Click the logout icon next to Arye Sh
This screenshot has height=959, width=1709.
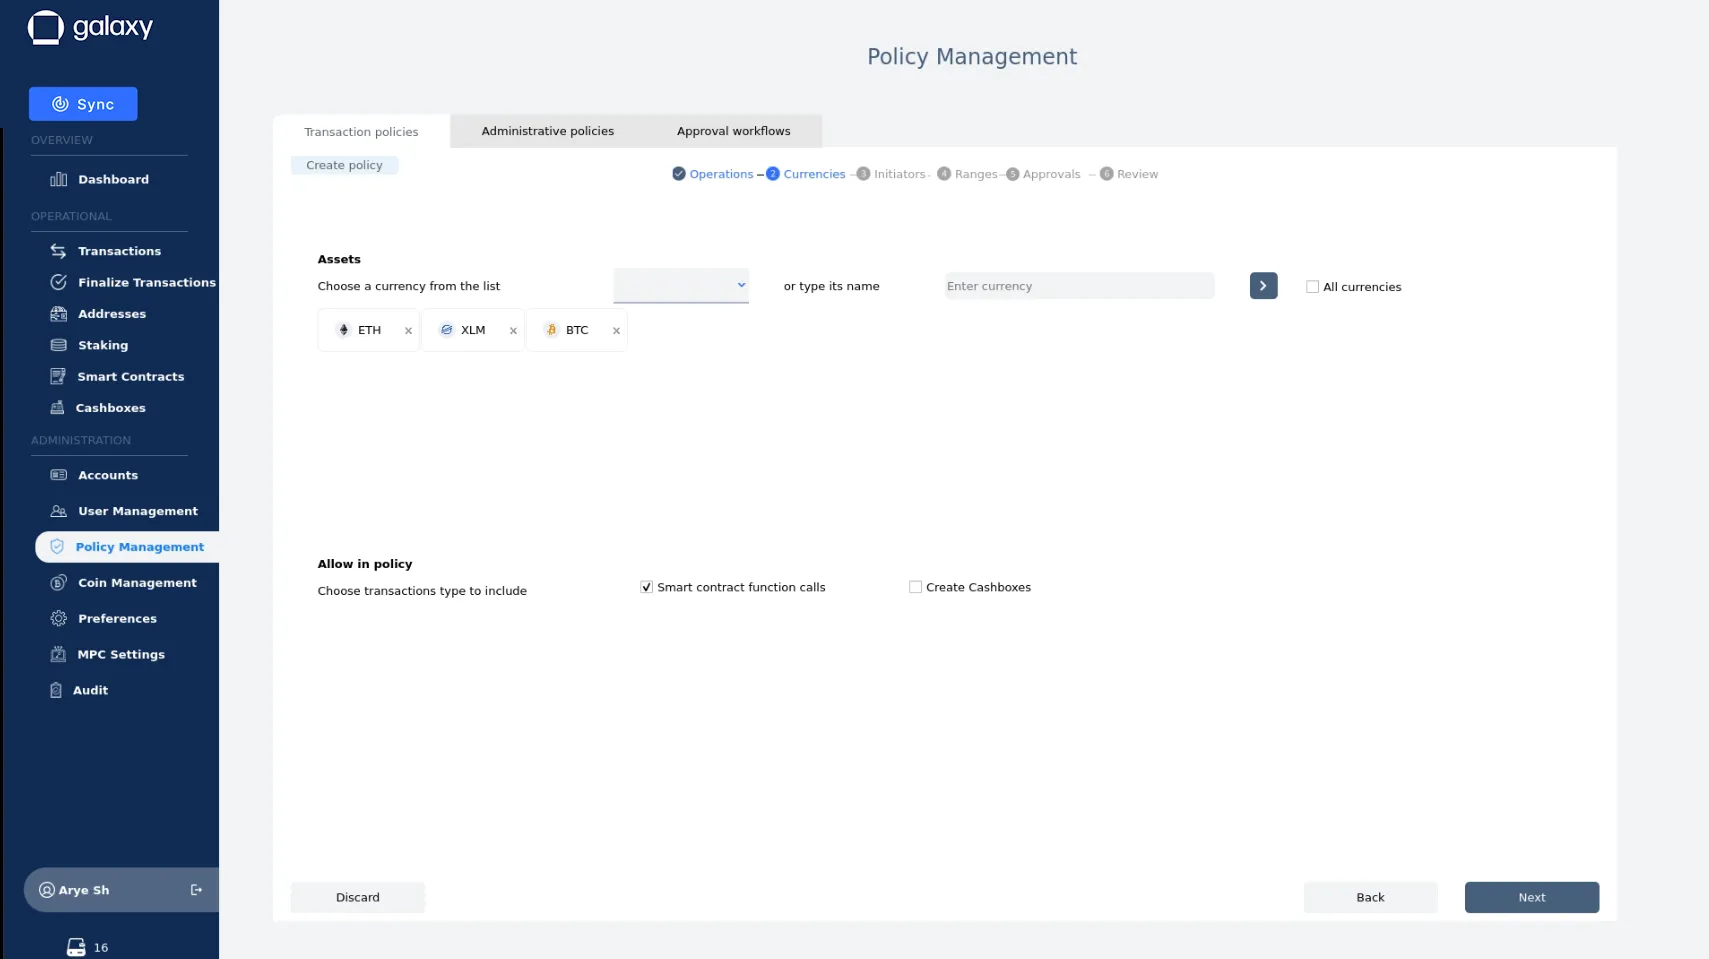[196, 890]
